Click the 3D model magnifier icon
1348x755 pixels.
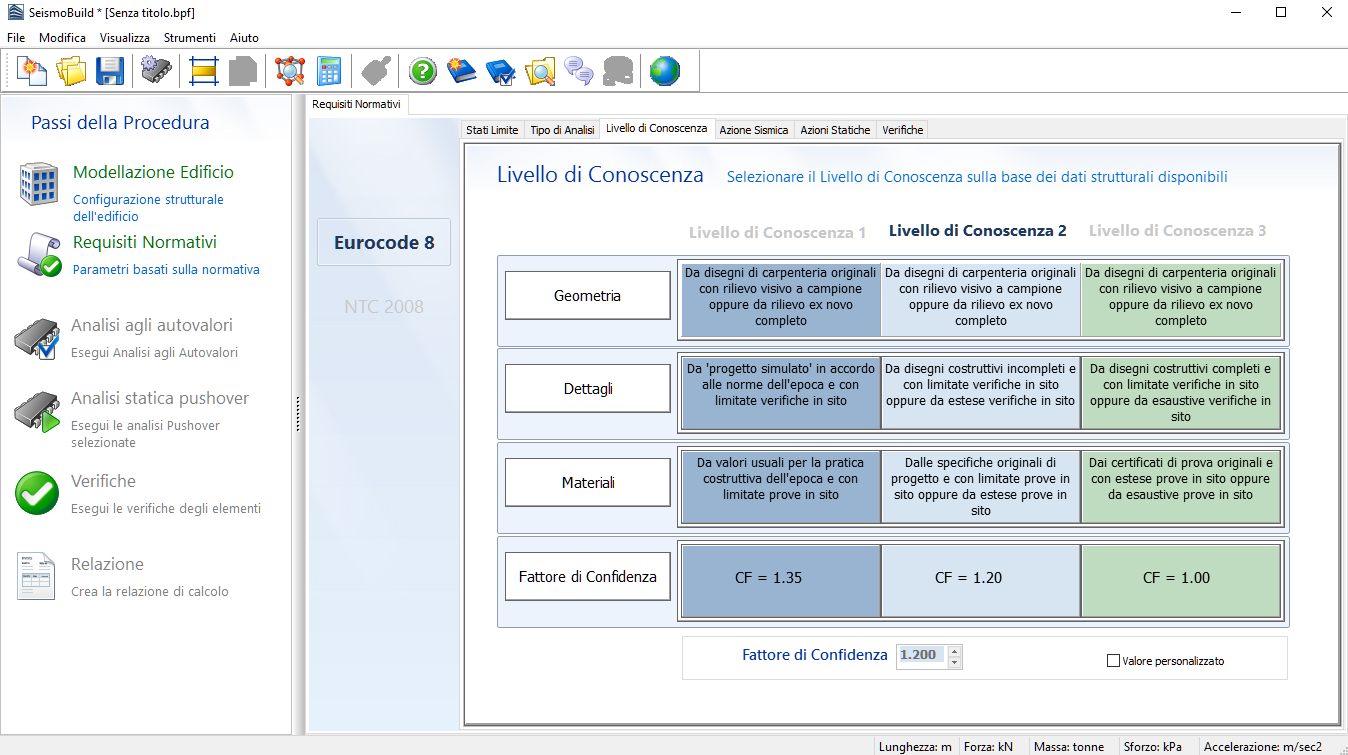290,71
